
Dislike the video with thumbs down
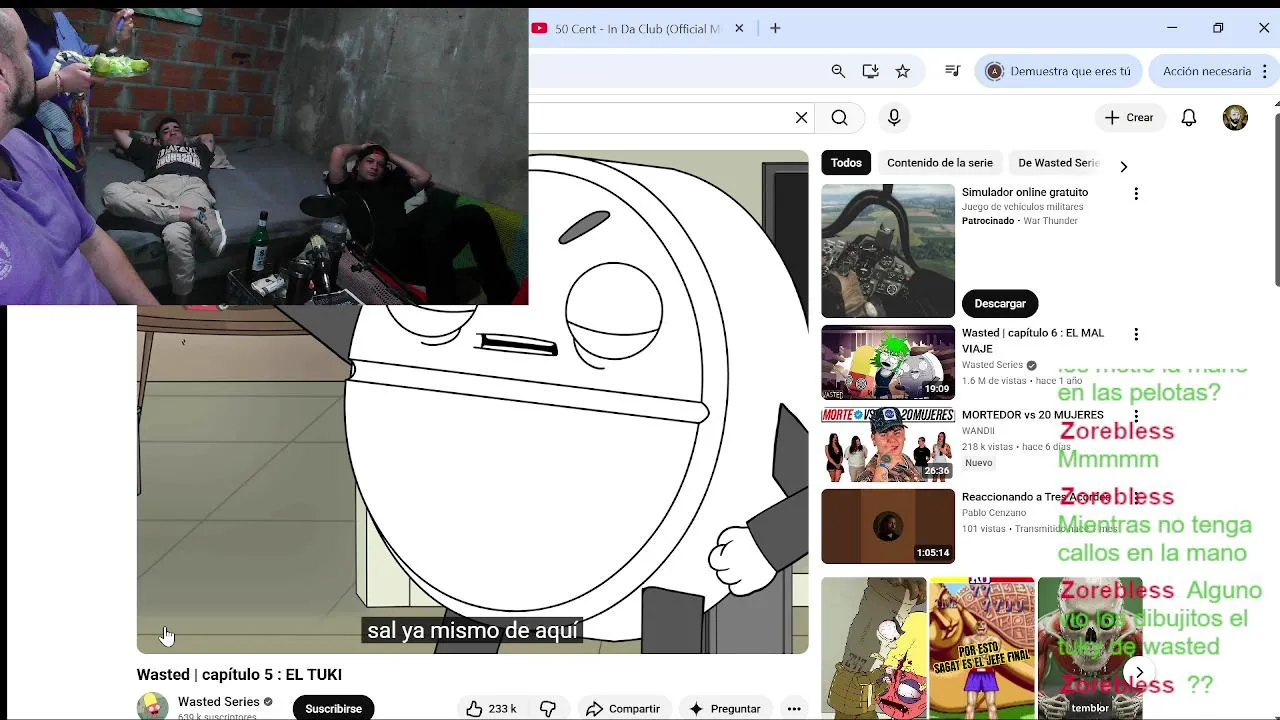tap(548, 708)
